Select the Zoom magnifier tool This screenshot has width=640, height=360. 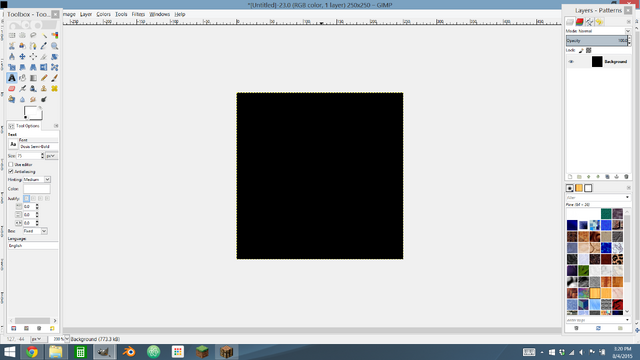pos(54,46)
